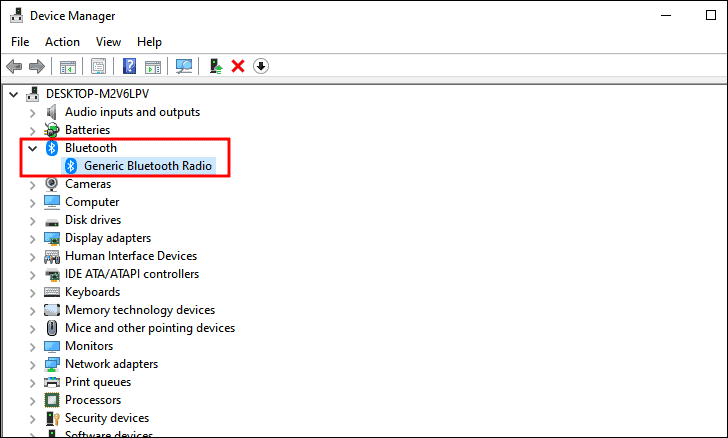Expand the Monitors category
The image size is (728, 438).
tap(32, 346)
